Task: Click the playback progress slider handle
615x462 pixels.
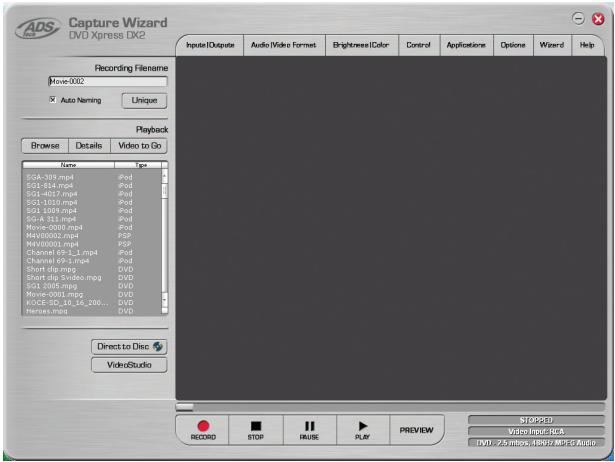Action: 184,407
